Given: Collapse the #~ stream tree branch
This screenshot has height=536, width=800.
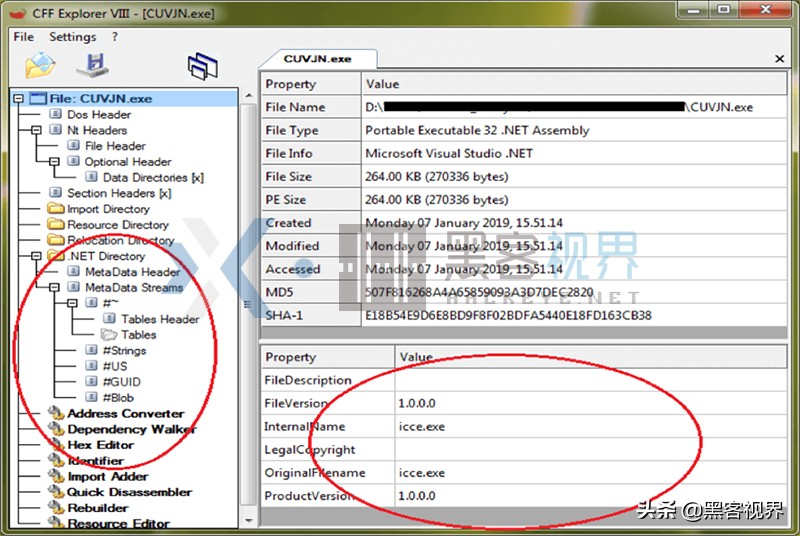Looking at the screenshot, I should (72, 303).
